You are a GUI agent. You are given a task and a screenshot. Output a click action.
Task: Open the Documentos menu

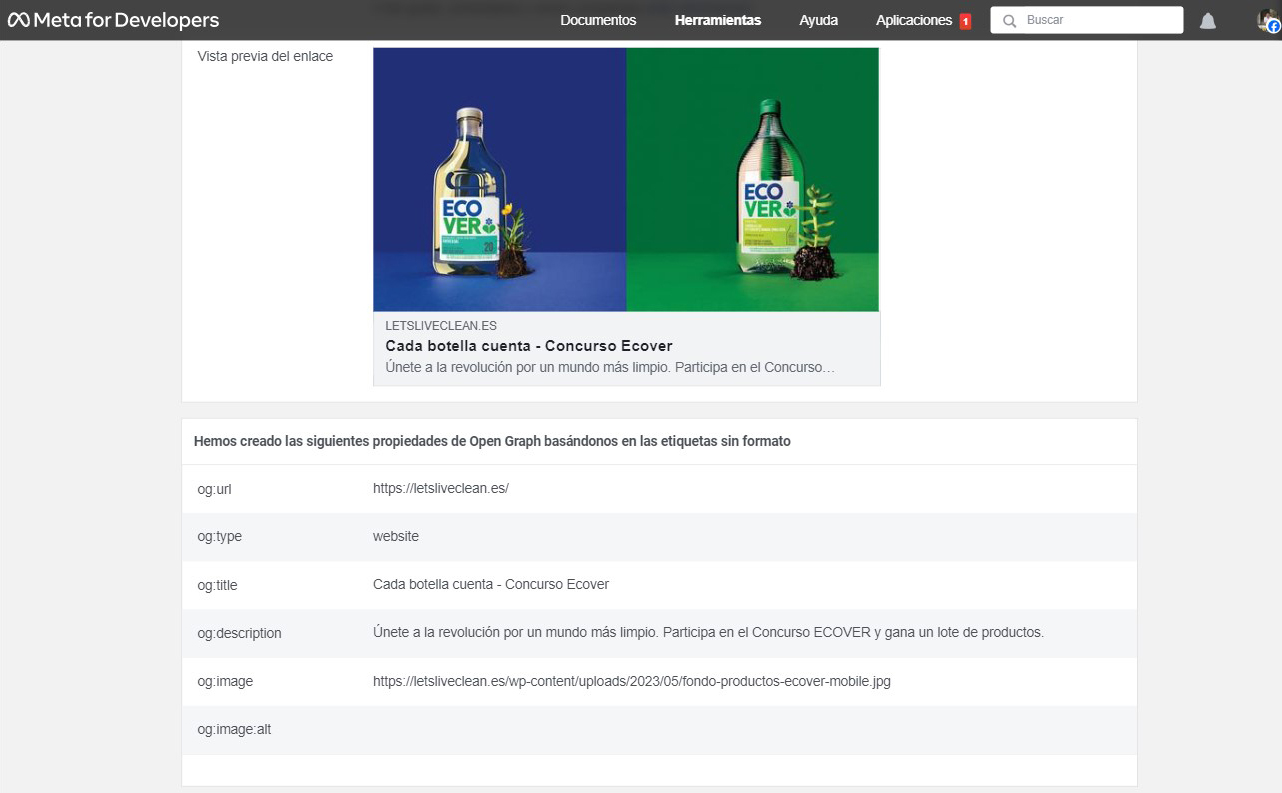[598, 20]
